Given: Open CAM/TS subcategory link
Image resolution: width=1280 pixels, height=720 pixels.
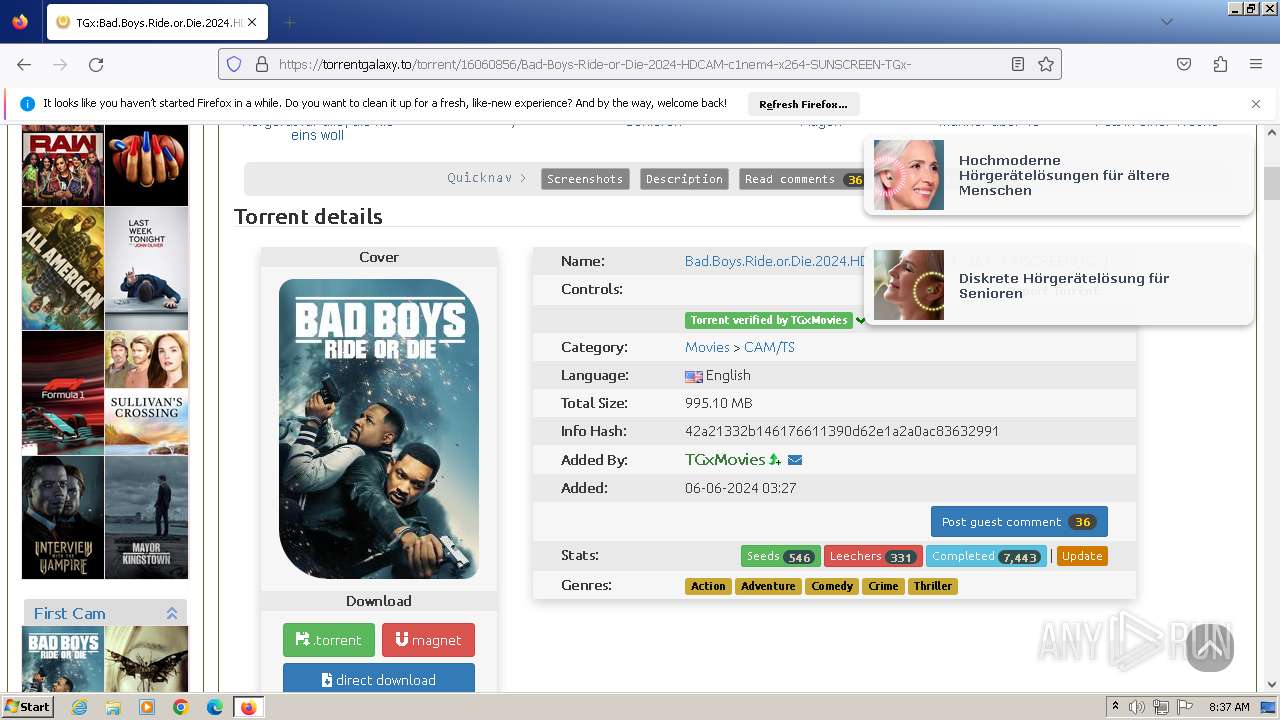Looking at the screenshot, I should 769,347.
